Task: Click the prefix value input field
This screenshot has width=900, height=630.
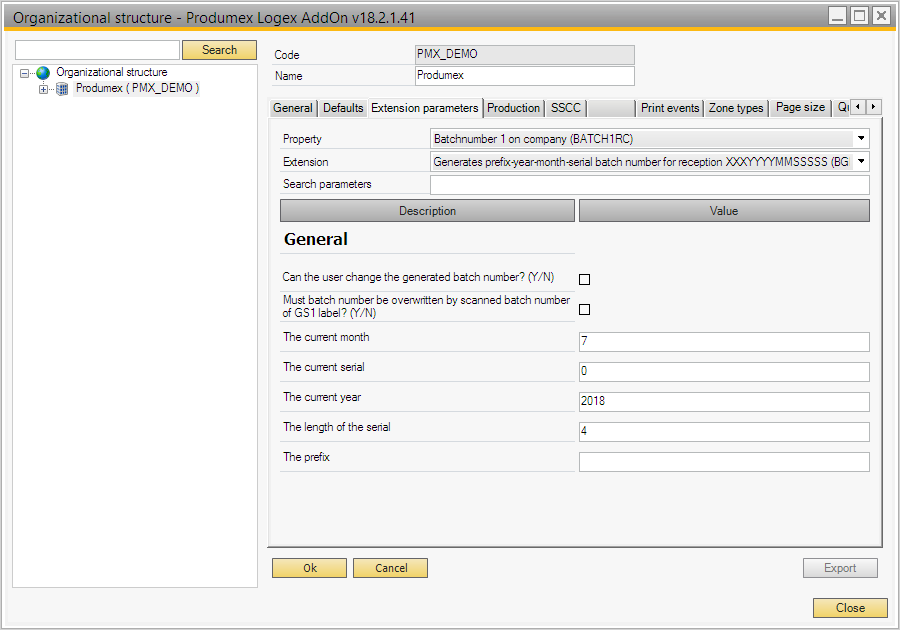Action: coord(724,462)
